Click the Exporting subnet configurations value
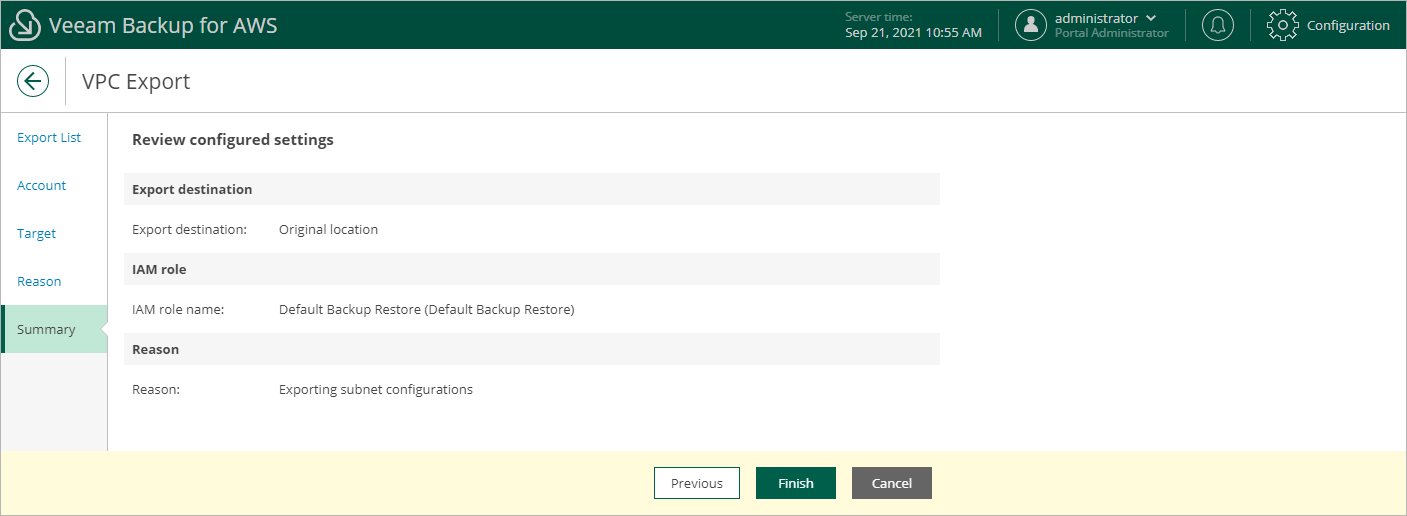The width and height of the screenshot is (1407, 516). coord(376,389)
